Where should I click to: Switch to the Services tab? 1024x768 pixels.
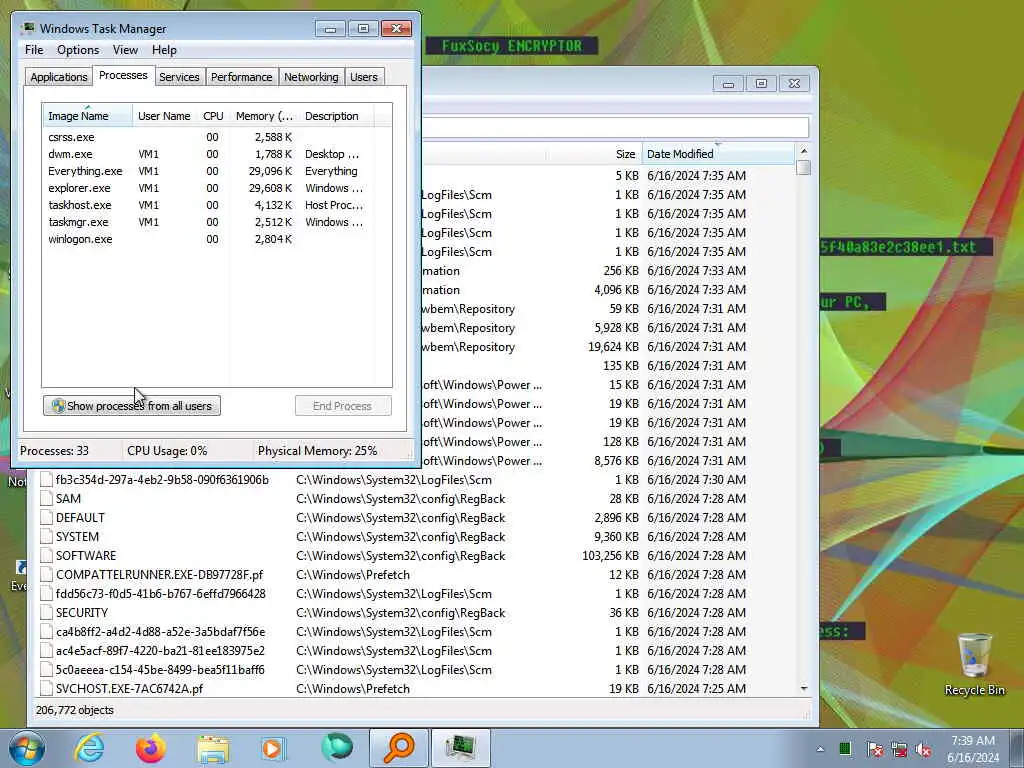click(x=179, y=77)
